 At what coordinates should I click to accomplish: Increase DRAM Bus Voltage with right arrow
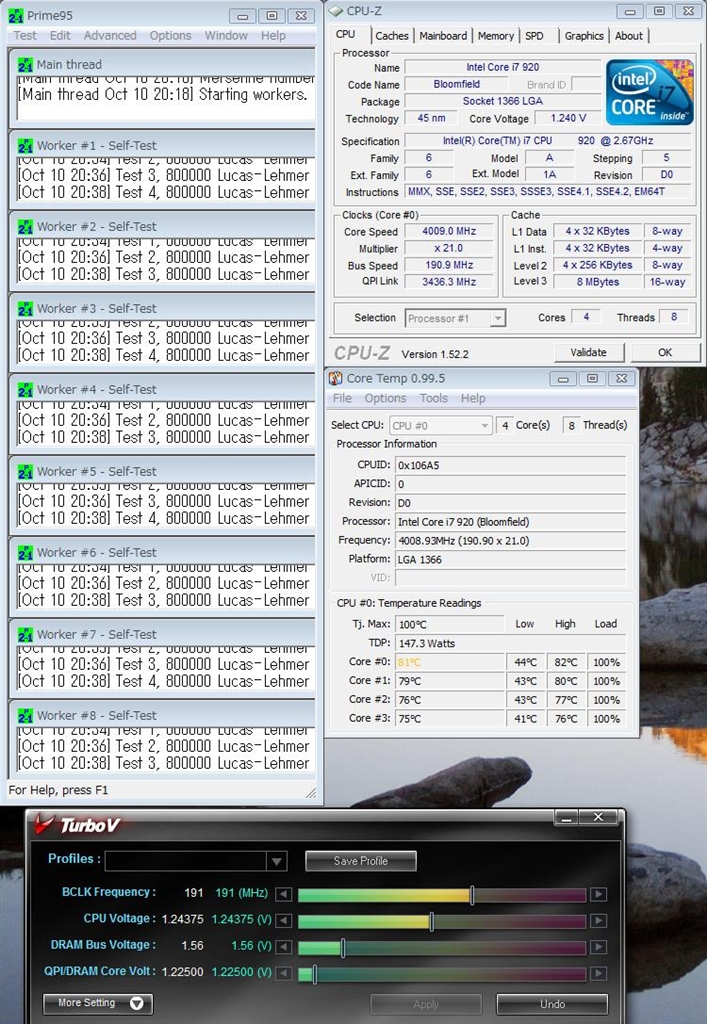[x=599, y=947]
